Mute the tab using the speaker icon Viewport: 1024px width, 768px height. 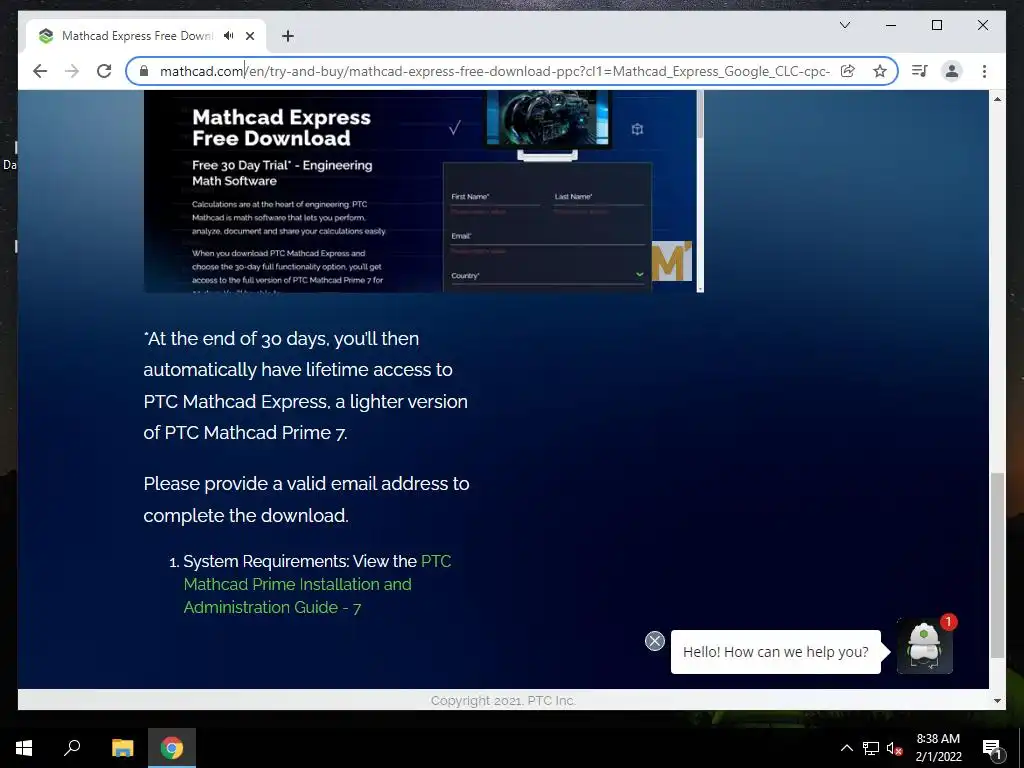[x=229, y=36]
